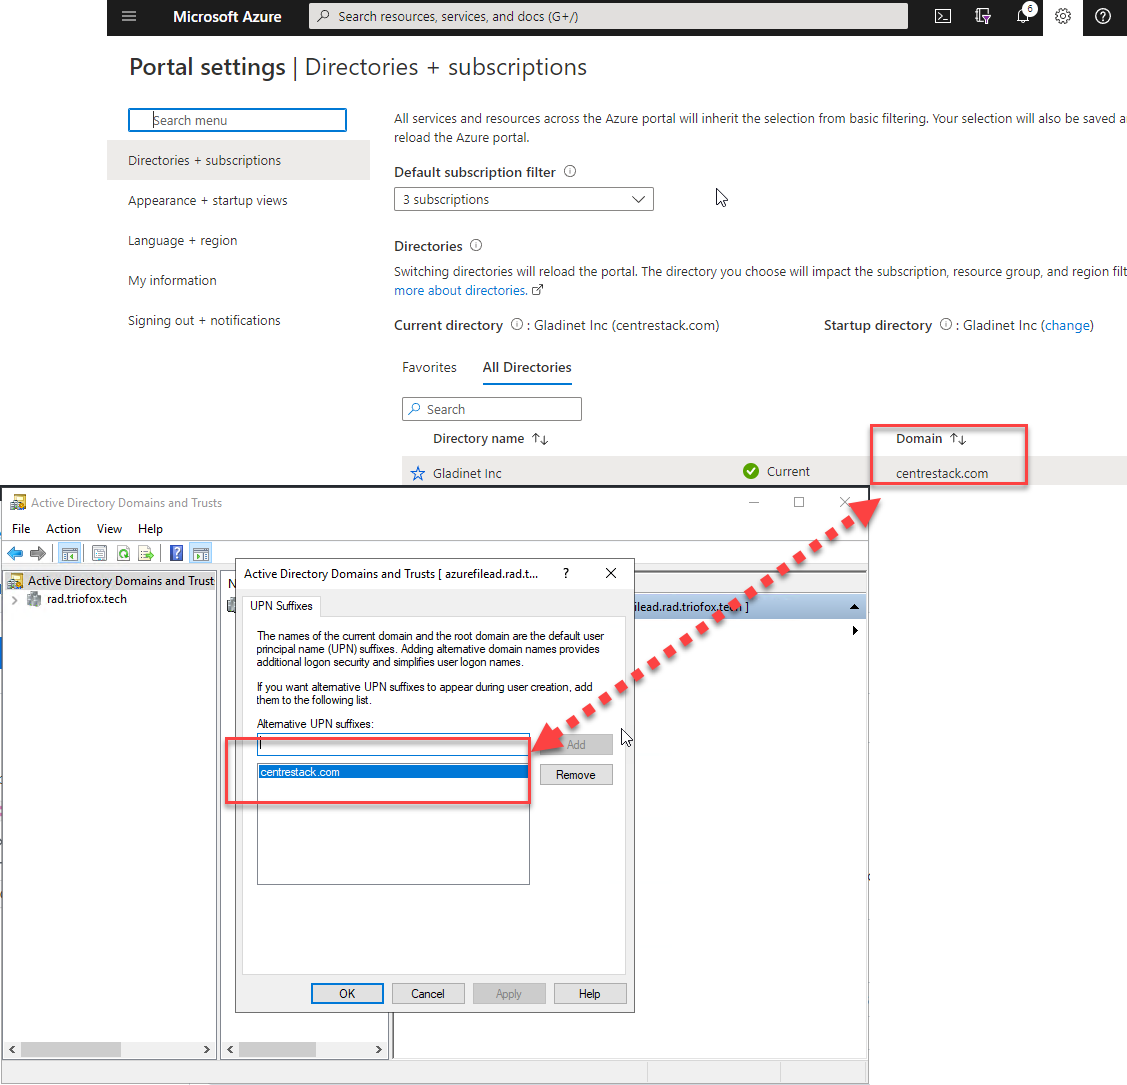Collapse the Actions pane section arrow
Viewport: 1127px width, 1085px height.
[854, 606]
